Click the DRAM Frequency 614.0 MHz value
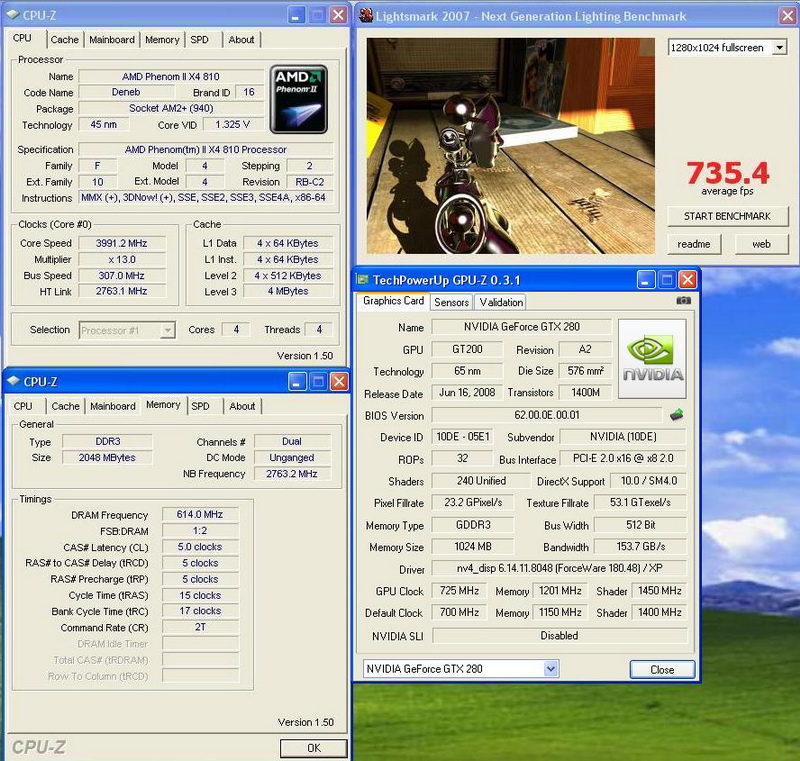Screen dimensions: 800x761 pos(200,515)
